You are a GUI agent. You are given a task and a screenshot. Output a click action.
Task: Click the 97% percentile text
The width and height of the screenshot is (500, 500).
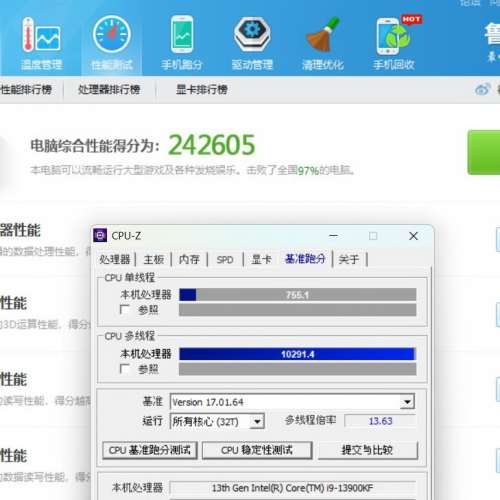(309, 171)
